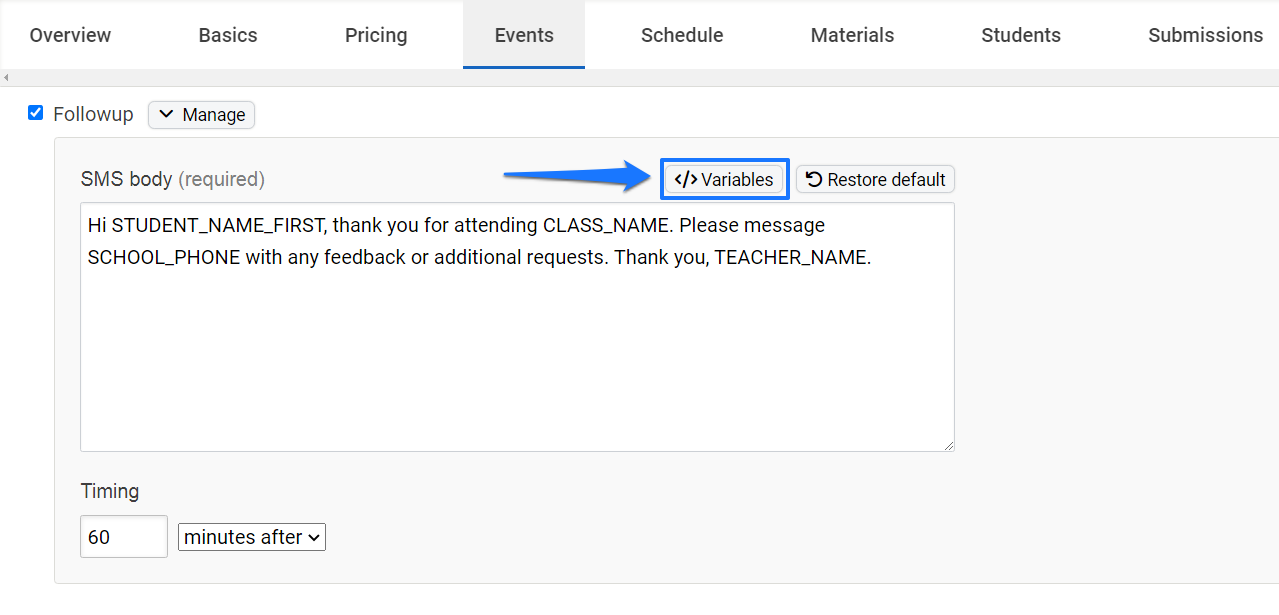Click the chevron icon on Manage
The height and width of the screenshot is (615, 1279).
[166, 115]
